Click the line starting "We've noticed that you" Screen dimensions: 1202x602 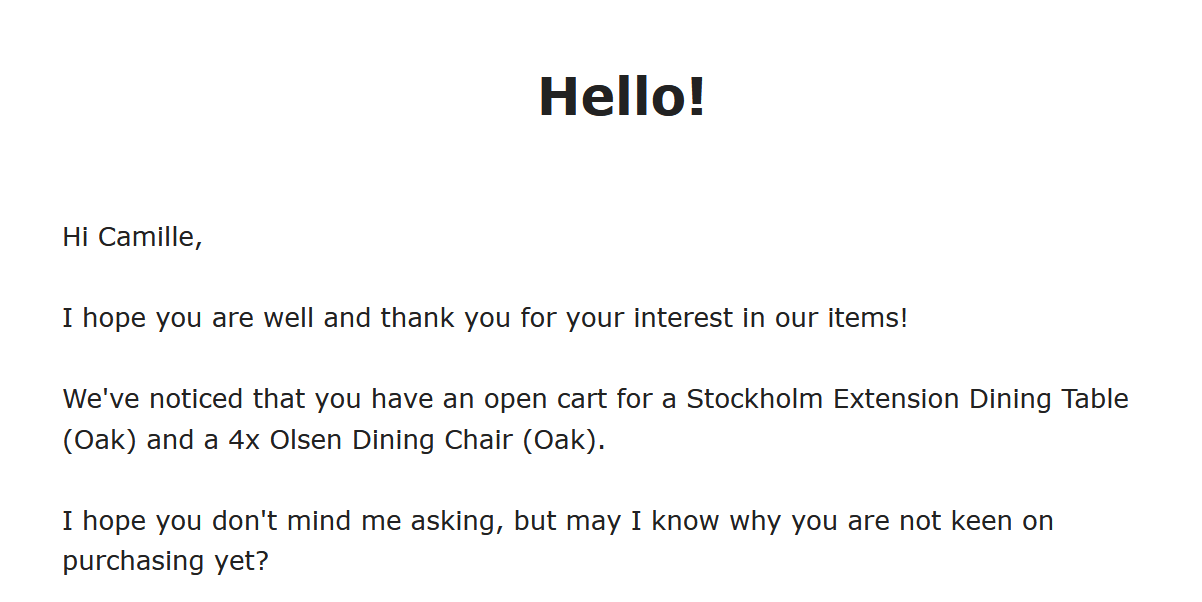[595, 400]
